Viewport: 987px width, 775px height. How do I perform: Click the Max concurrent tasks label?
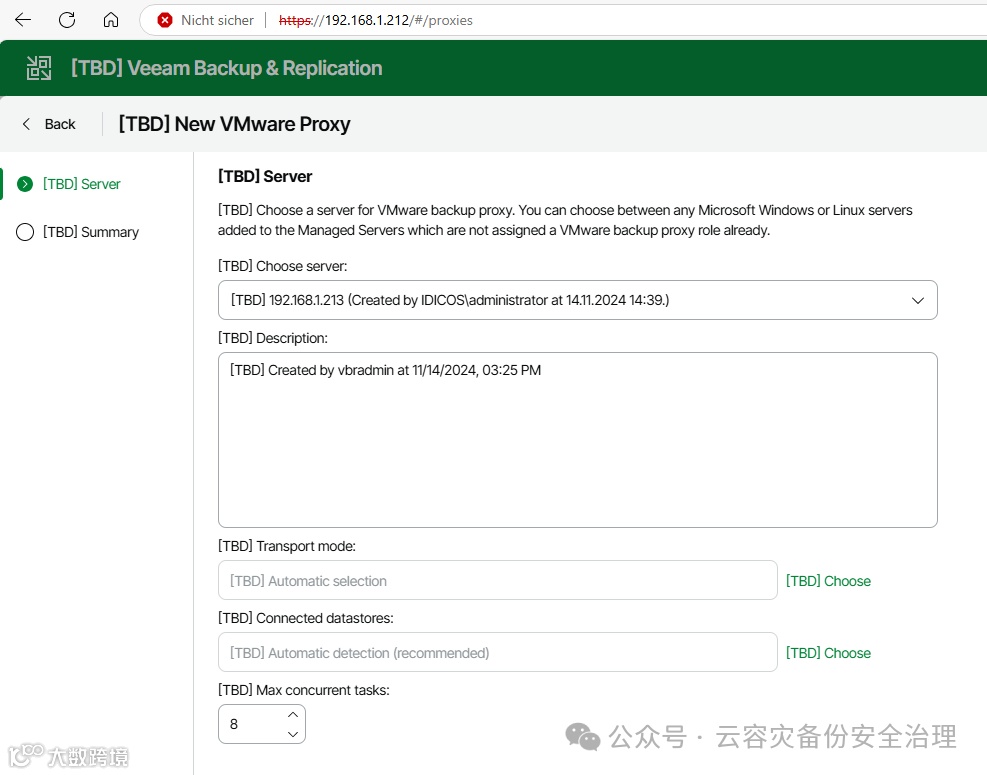(304, 690)
